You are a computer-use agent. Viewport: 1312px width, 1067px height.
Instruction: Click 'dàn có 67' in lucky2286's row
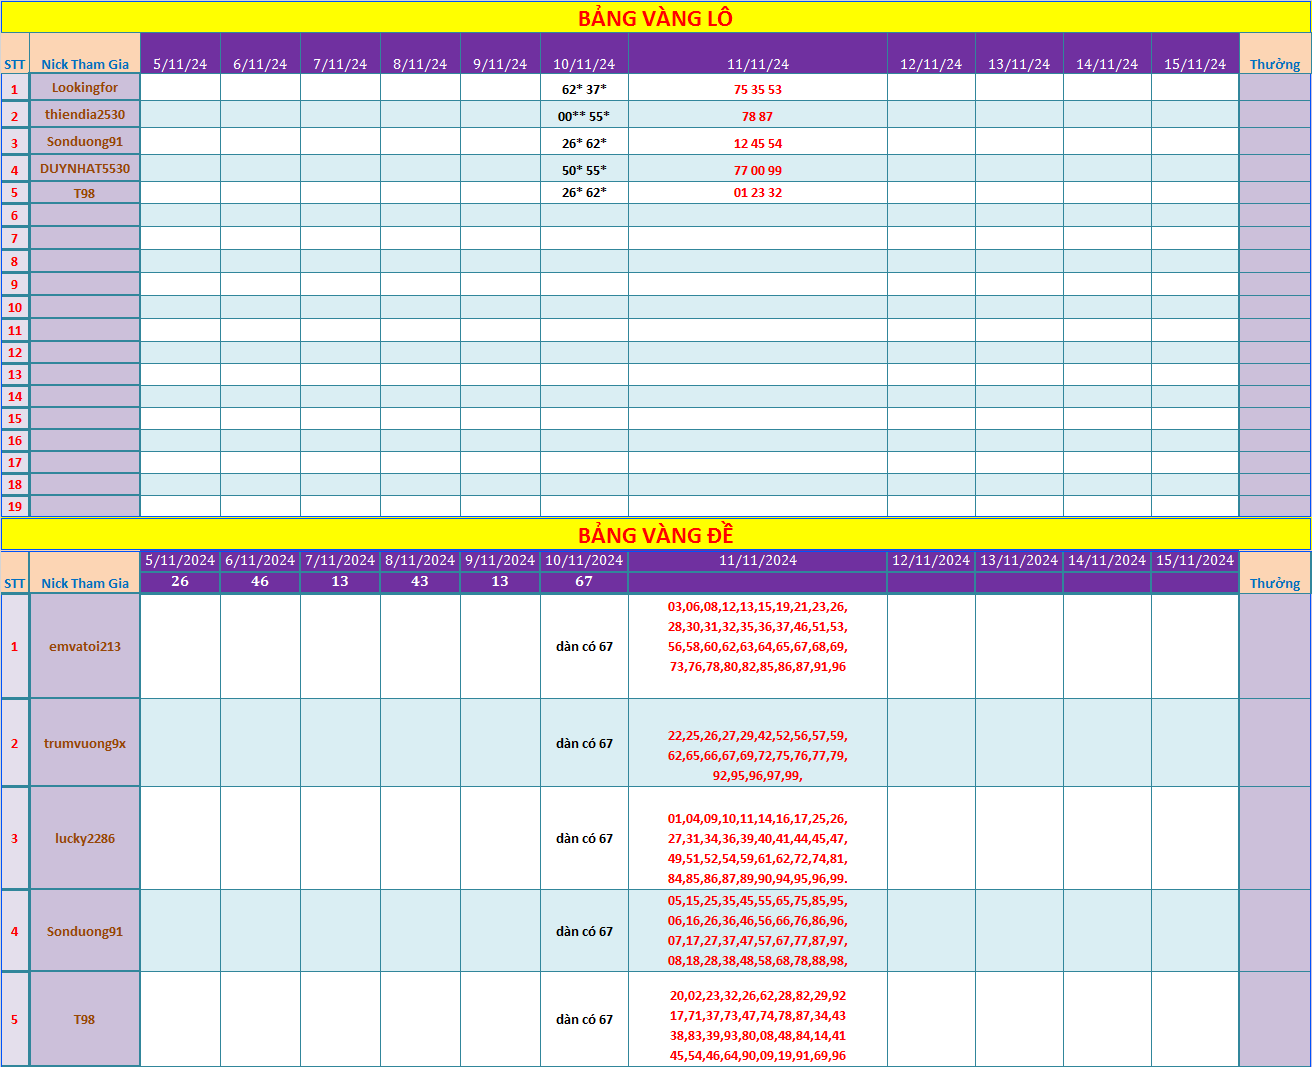584,838
